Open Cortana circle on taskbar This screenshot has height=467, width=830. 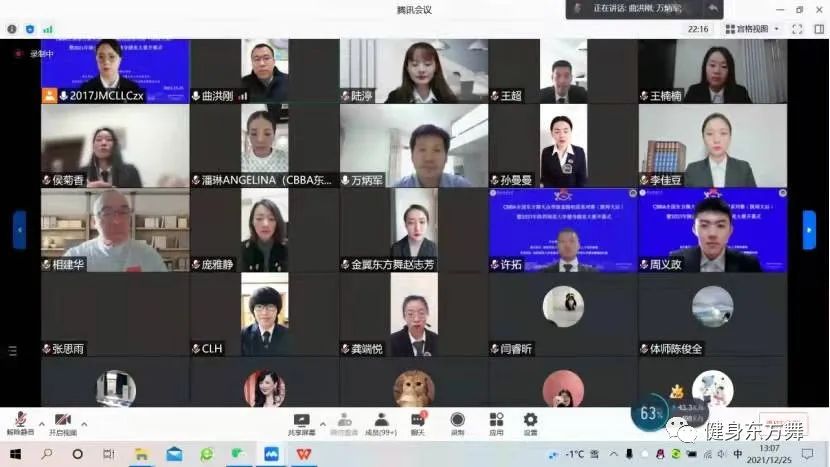point(77,454)
